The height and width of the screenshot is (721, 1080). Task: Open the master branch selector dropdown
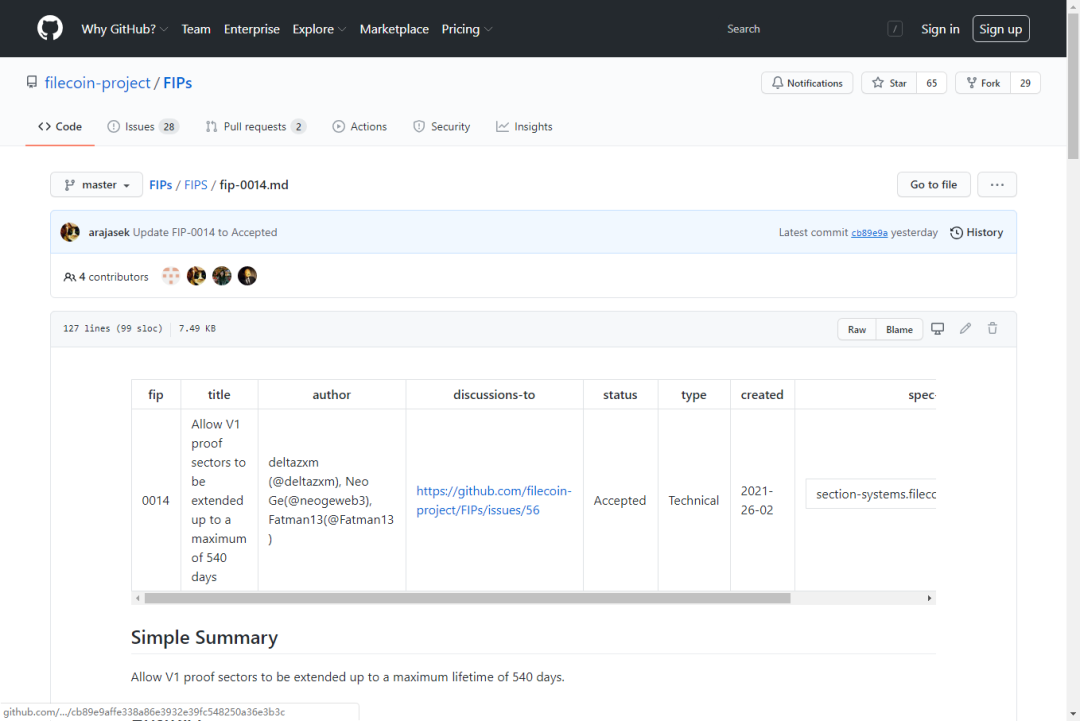point(96,185)
